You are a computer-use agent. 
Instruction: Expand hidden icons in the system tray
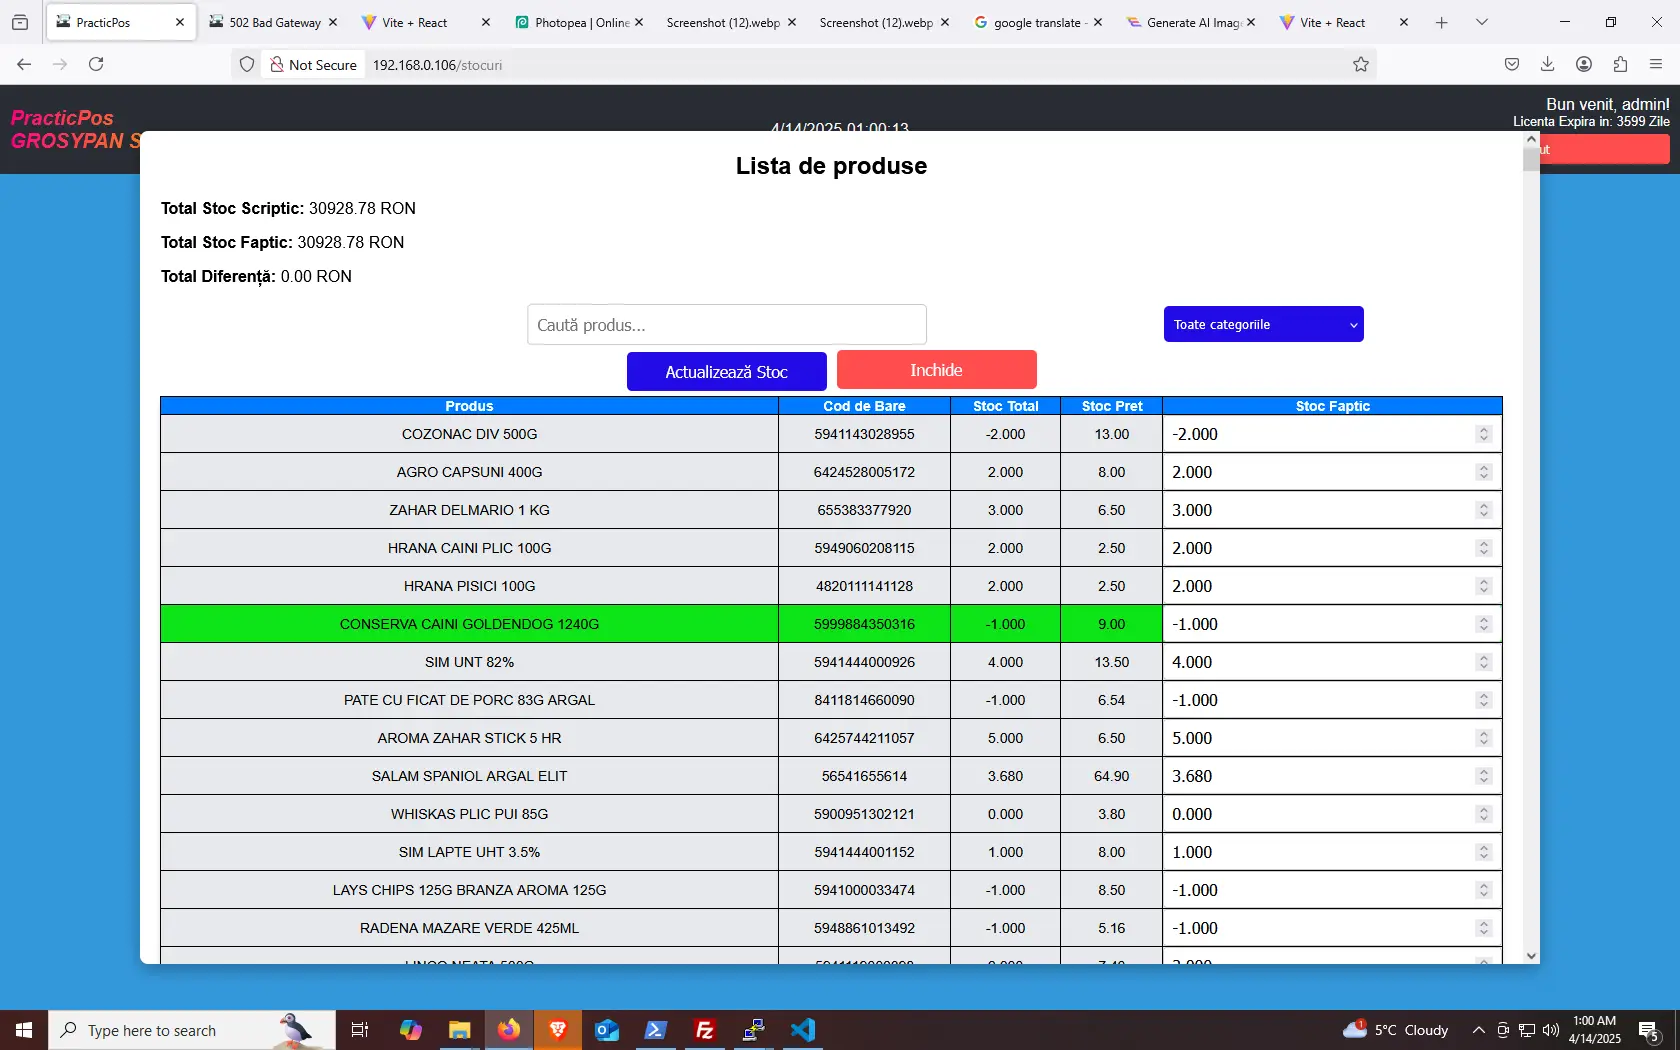point(1477,1030)
